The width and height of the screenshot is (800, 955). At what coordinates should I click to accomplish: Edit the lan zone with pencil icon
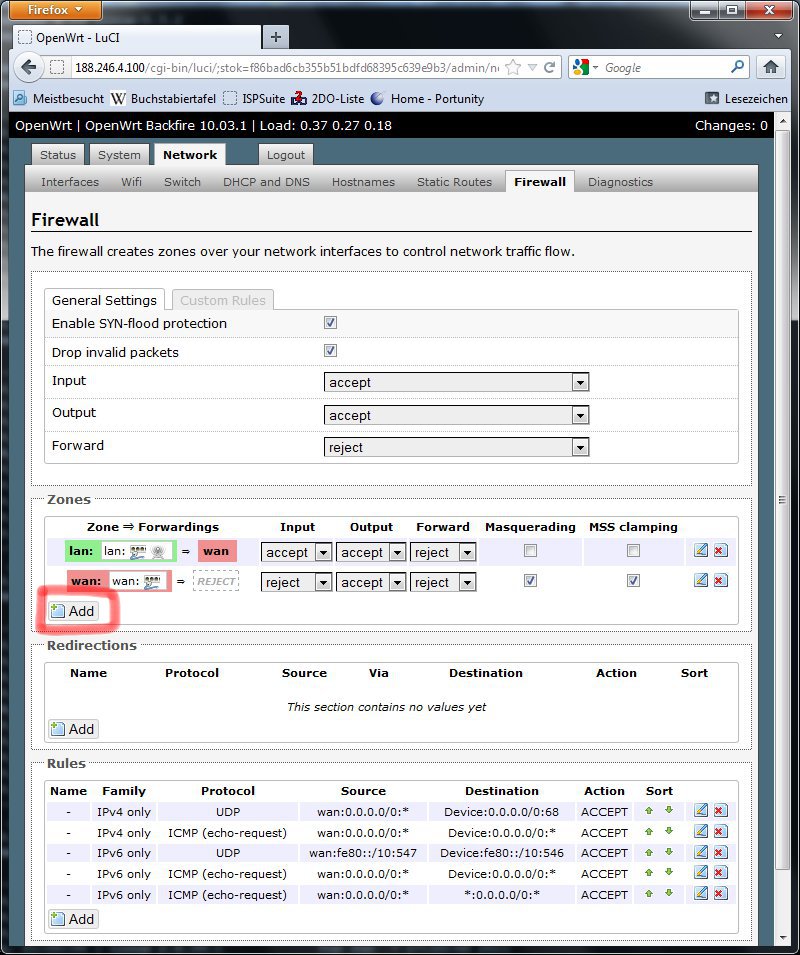[701, 550]
